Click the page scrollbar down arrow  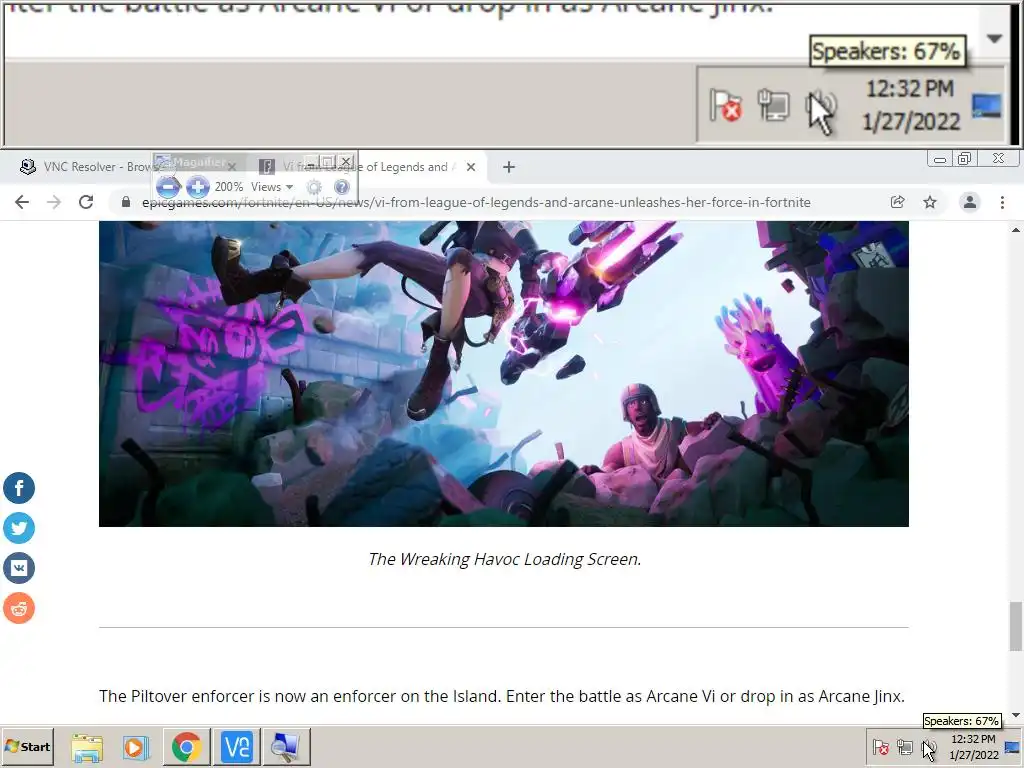pos(1016,716)
